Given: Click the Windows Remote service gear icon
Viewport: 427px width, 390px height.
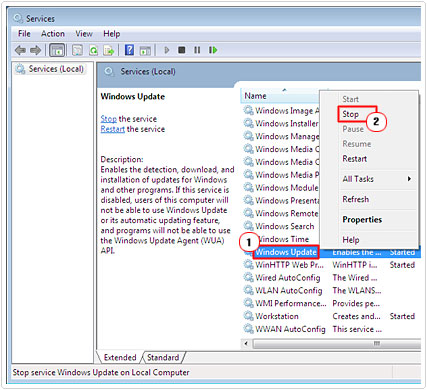Looking at the screenshot, I should click(x=248, y=213).
